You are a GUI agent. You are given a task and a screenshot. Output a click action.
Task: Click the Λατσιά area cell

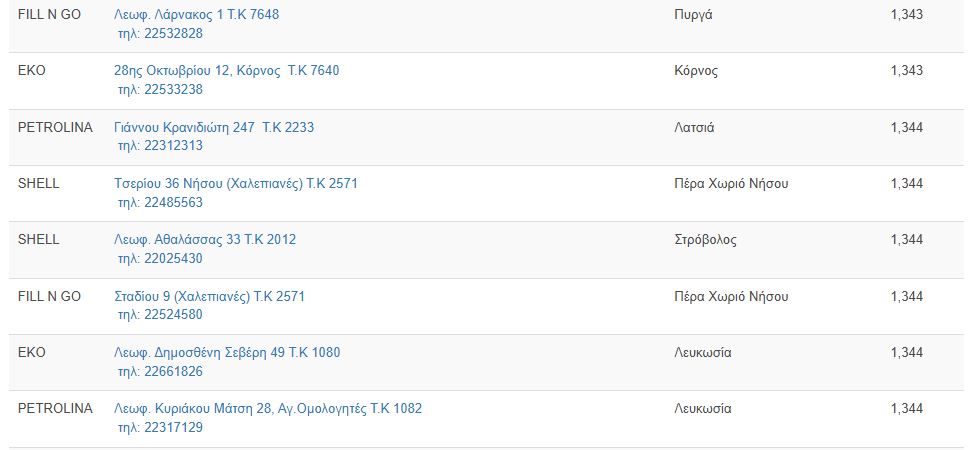pyautogui.click(x=695, y=127)
